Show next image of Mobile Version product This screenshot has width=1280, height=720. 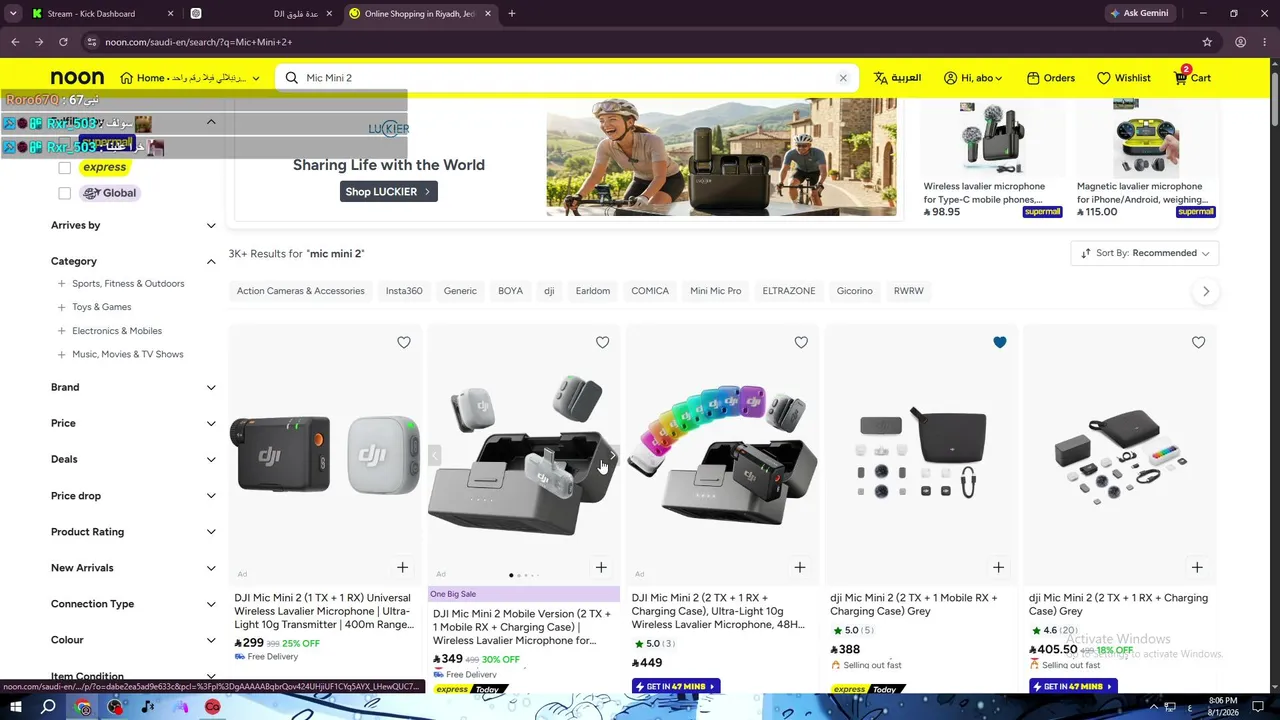[612, 456]
